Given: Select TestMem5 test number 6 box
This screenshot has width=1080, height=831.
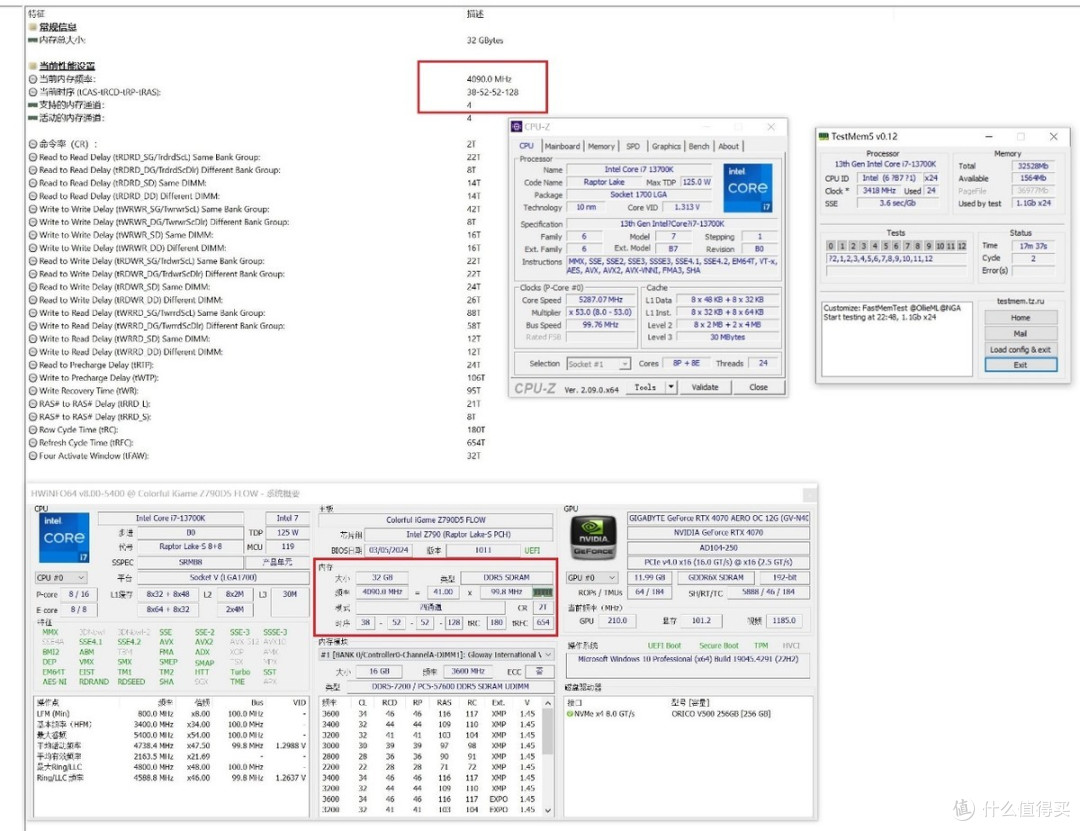Looking at the screenshot, I should (896, 246).
